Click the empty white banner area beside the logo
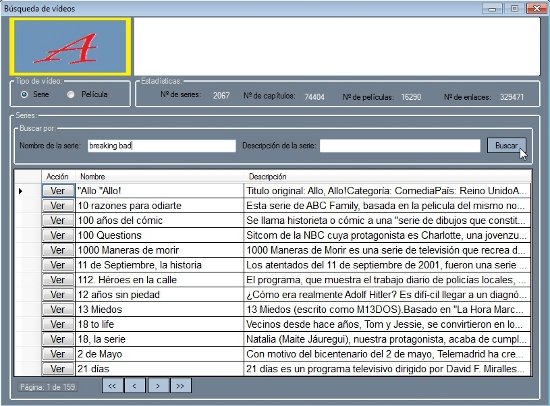 point(337,47)
